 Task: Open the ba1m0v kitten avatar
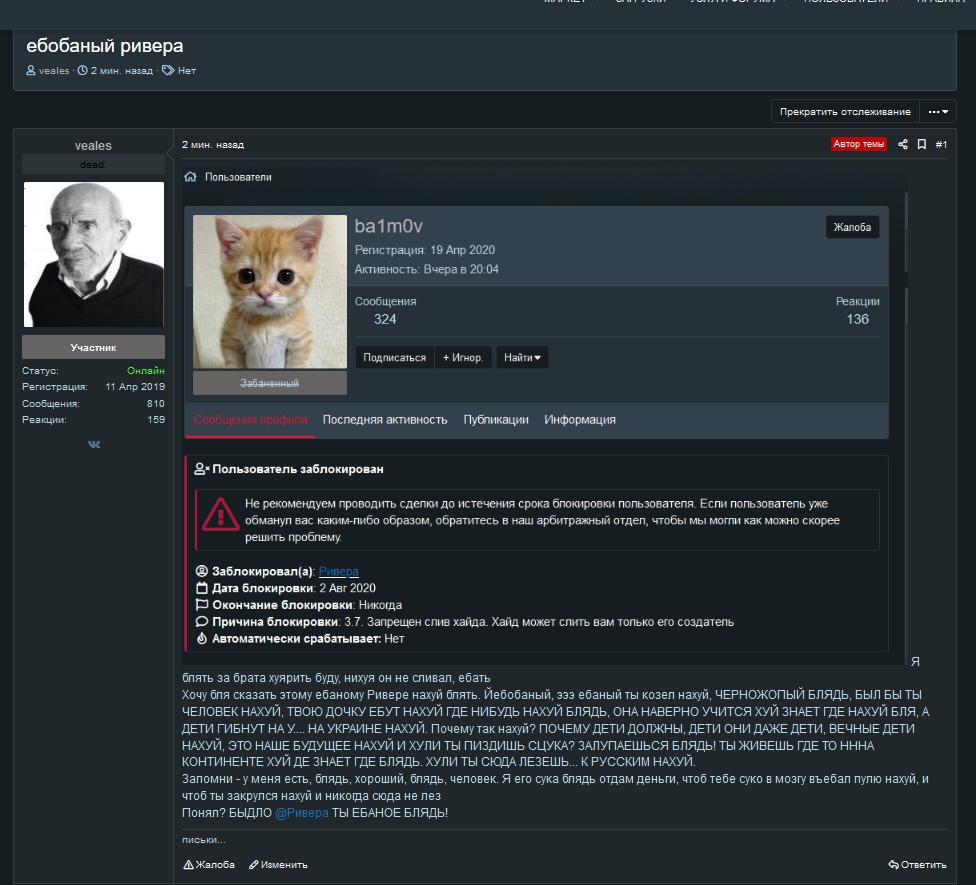(x=270, y=292)
